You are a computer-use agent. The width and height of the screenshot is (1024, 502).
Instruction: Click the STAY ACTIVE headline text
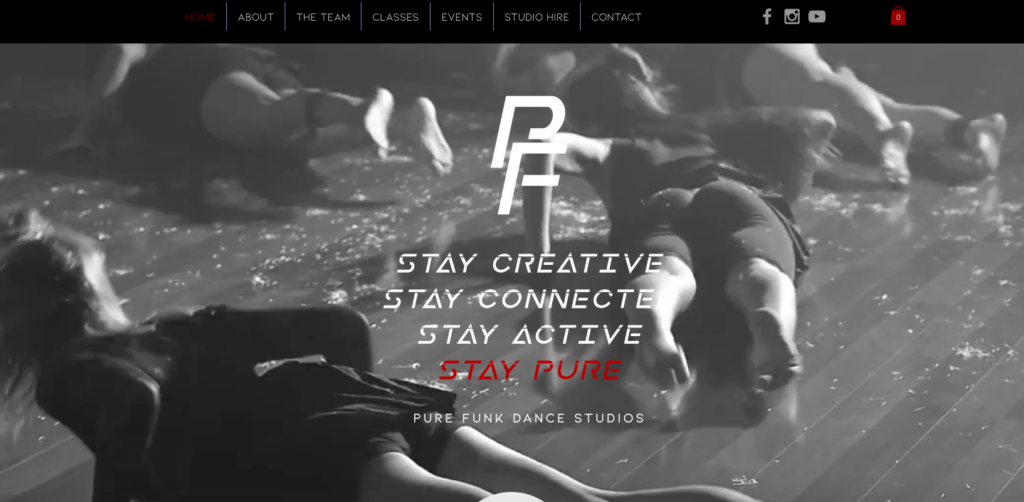coord(530,335)
